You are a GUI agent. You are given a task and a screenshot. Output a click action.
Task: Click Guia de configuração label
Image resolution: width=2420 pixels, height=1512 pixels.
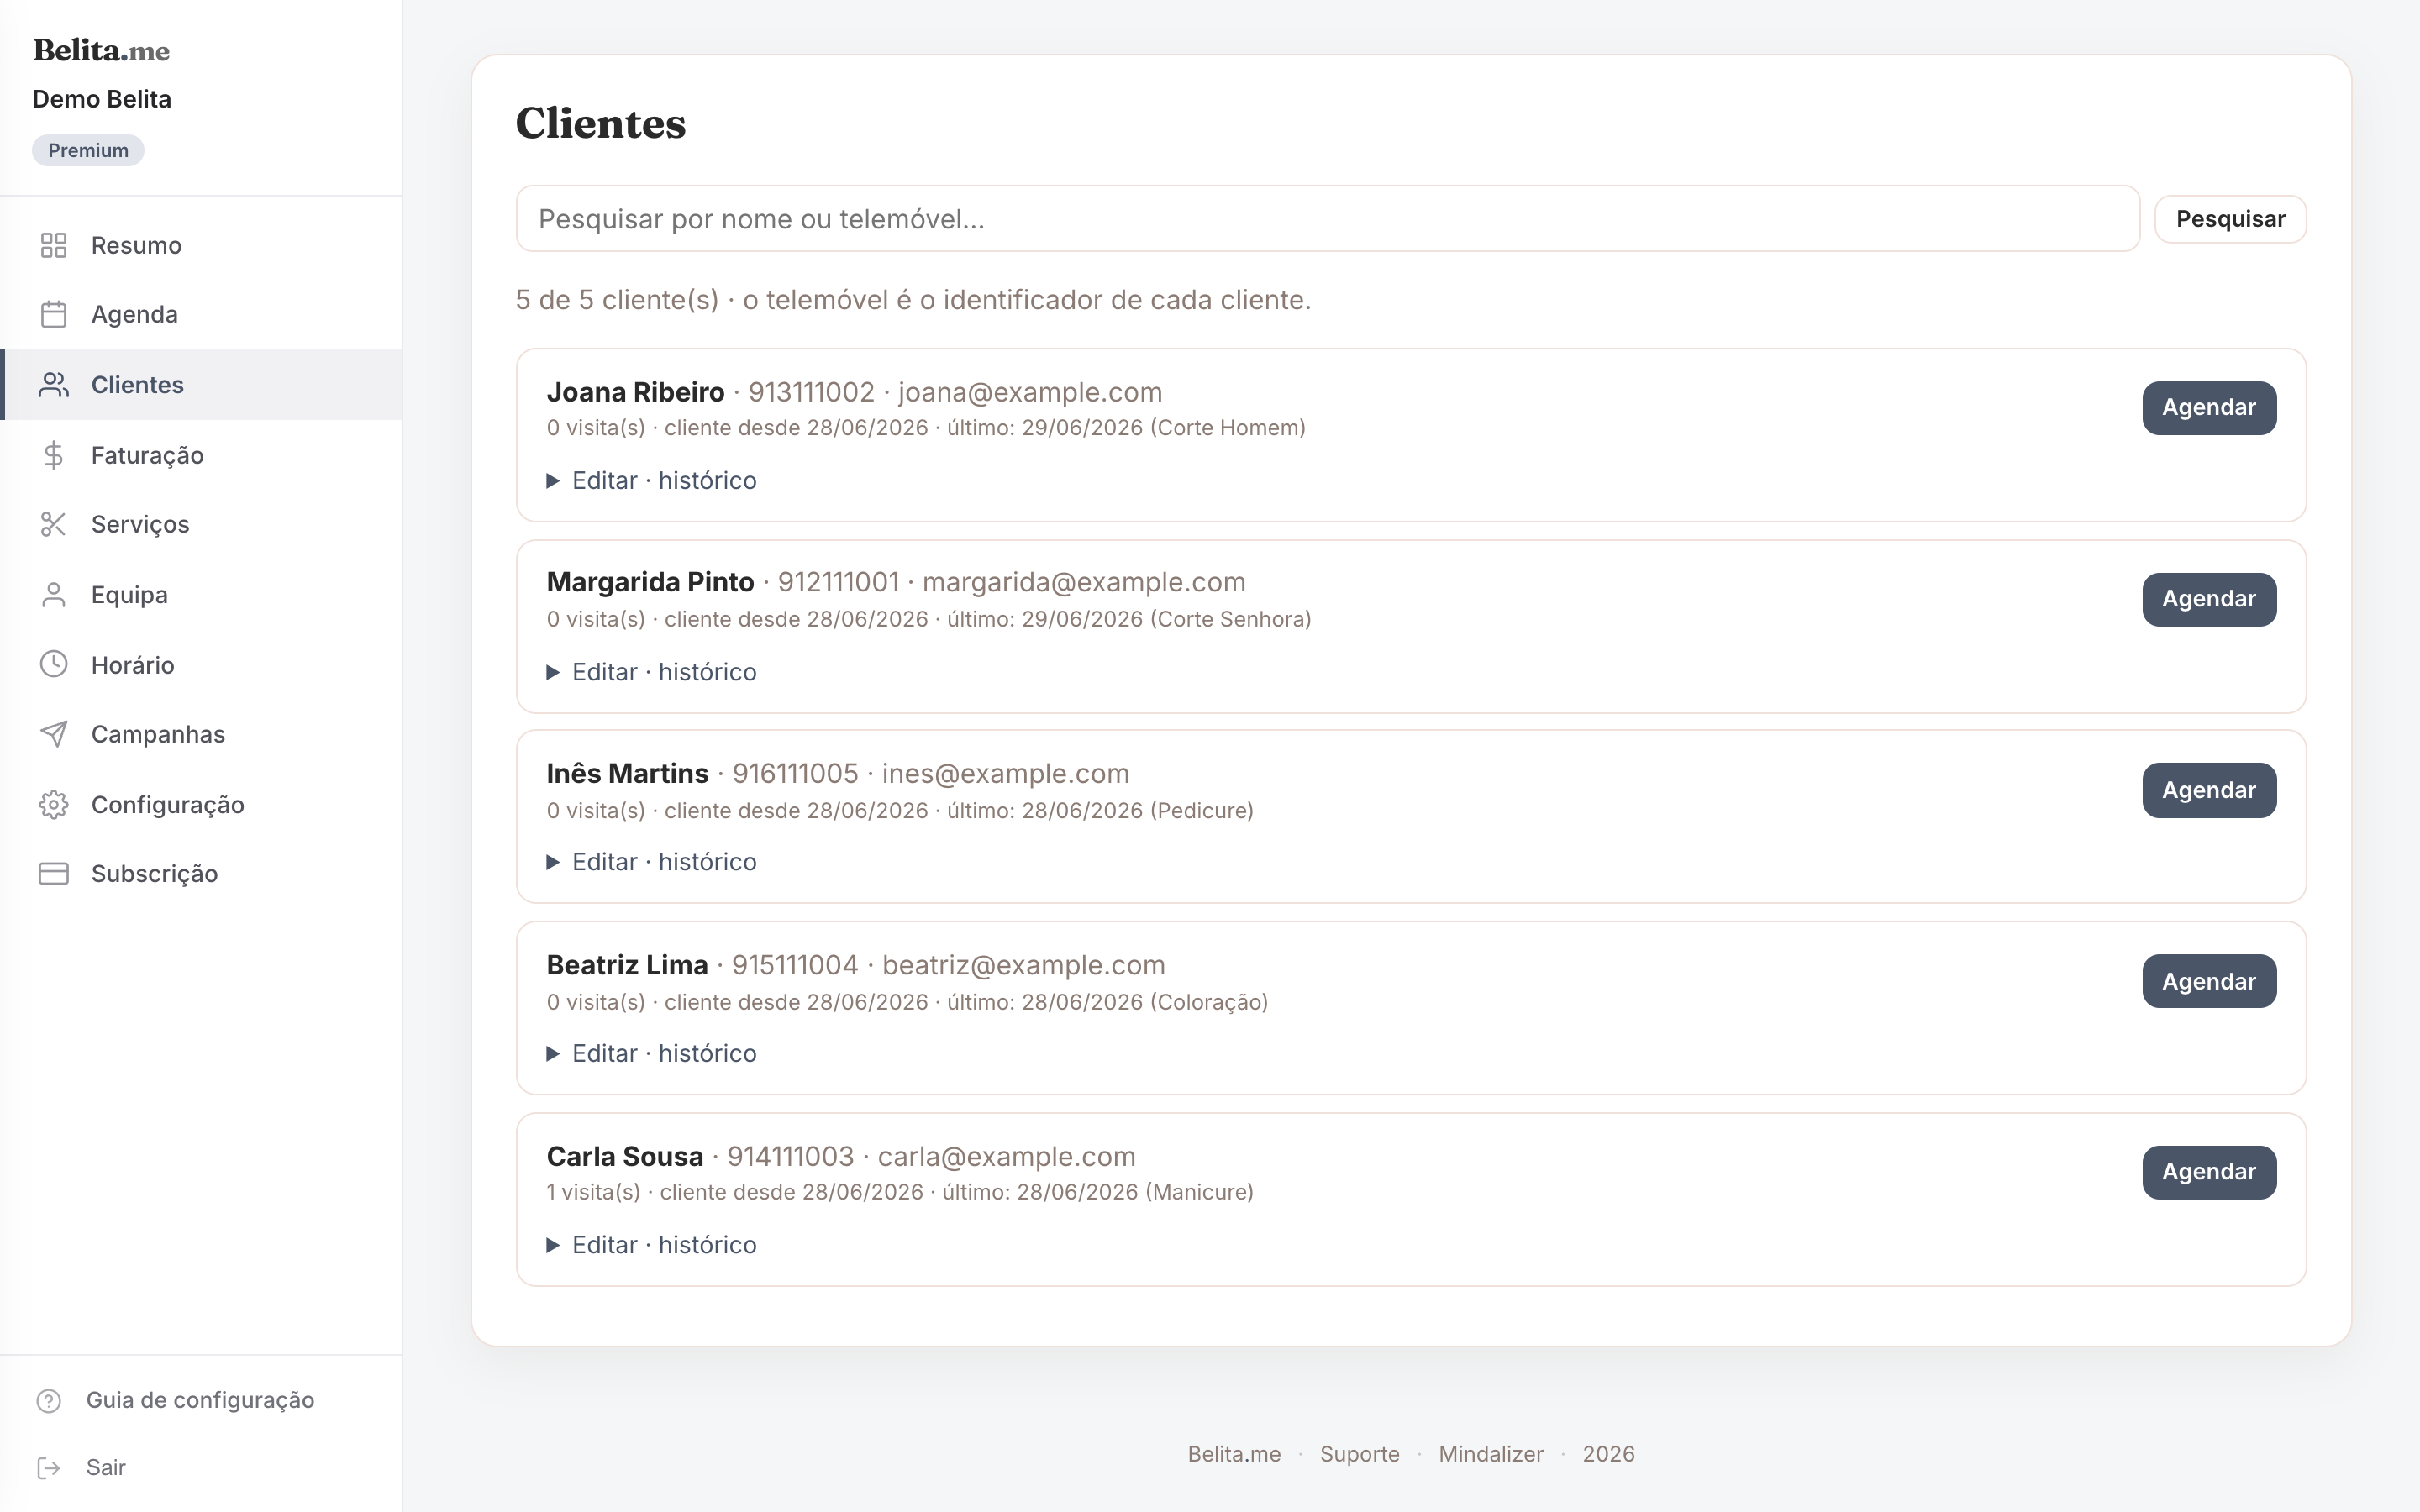(200, 1400)
